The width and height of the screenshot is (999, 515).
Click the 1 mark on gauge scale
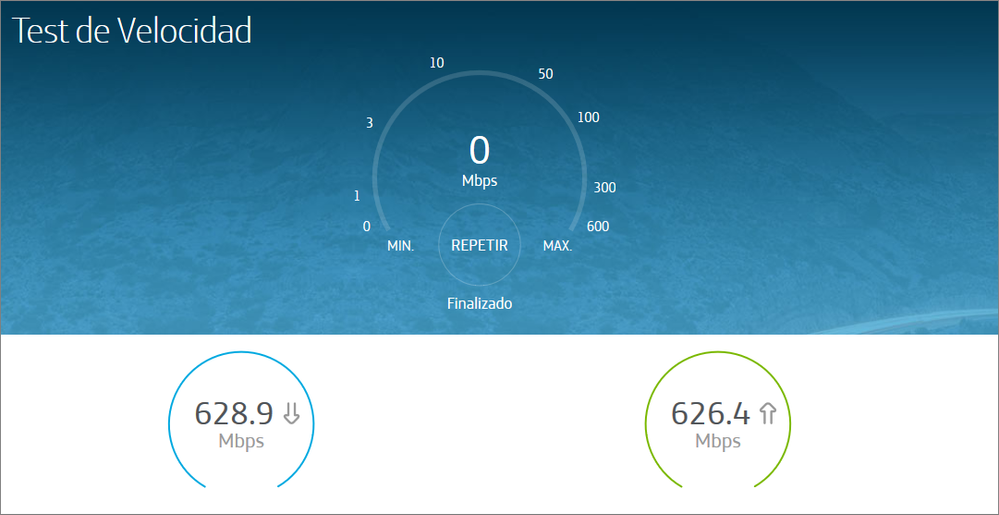[x=357, y=196]
